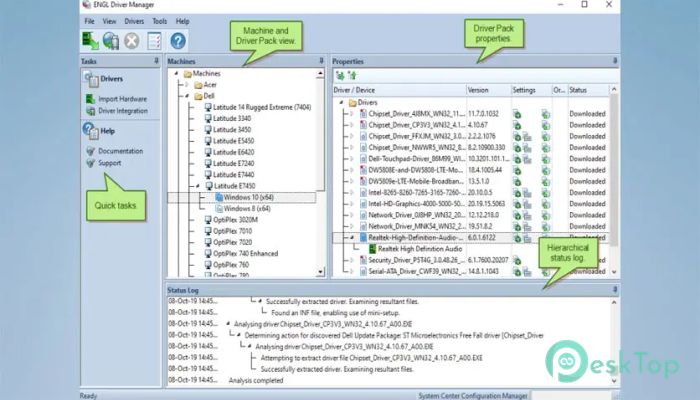This screenshot has height=400, width=700.
Task: Toggle pin on the Properties panel
Action: [x=615, y=61]
